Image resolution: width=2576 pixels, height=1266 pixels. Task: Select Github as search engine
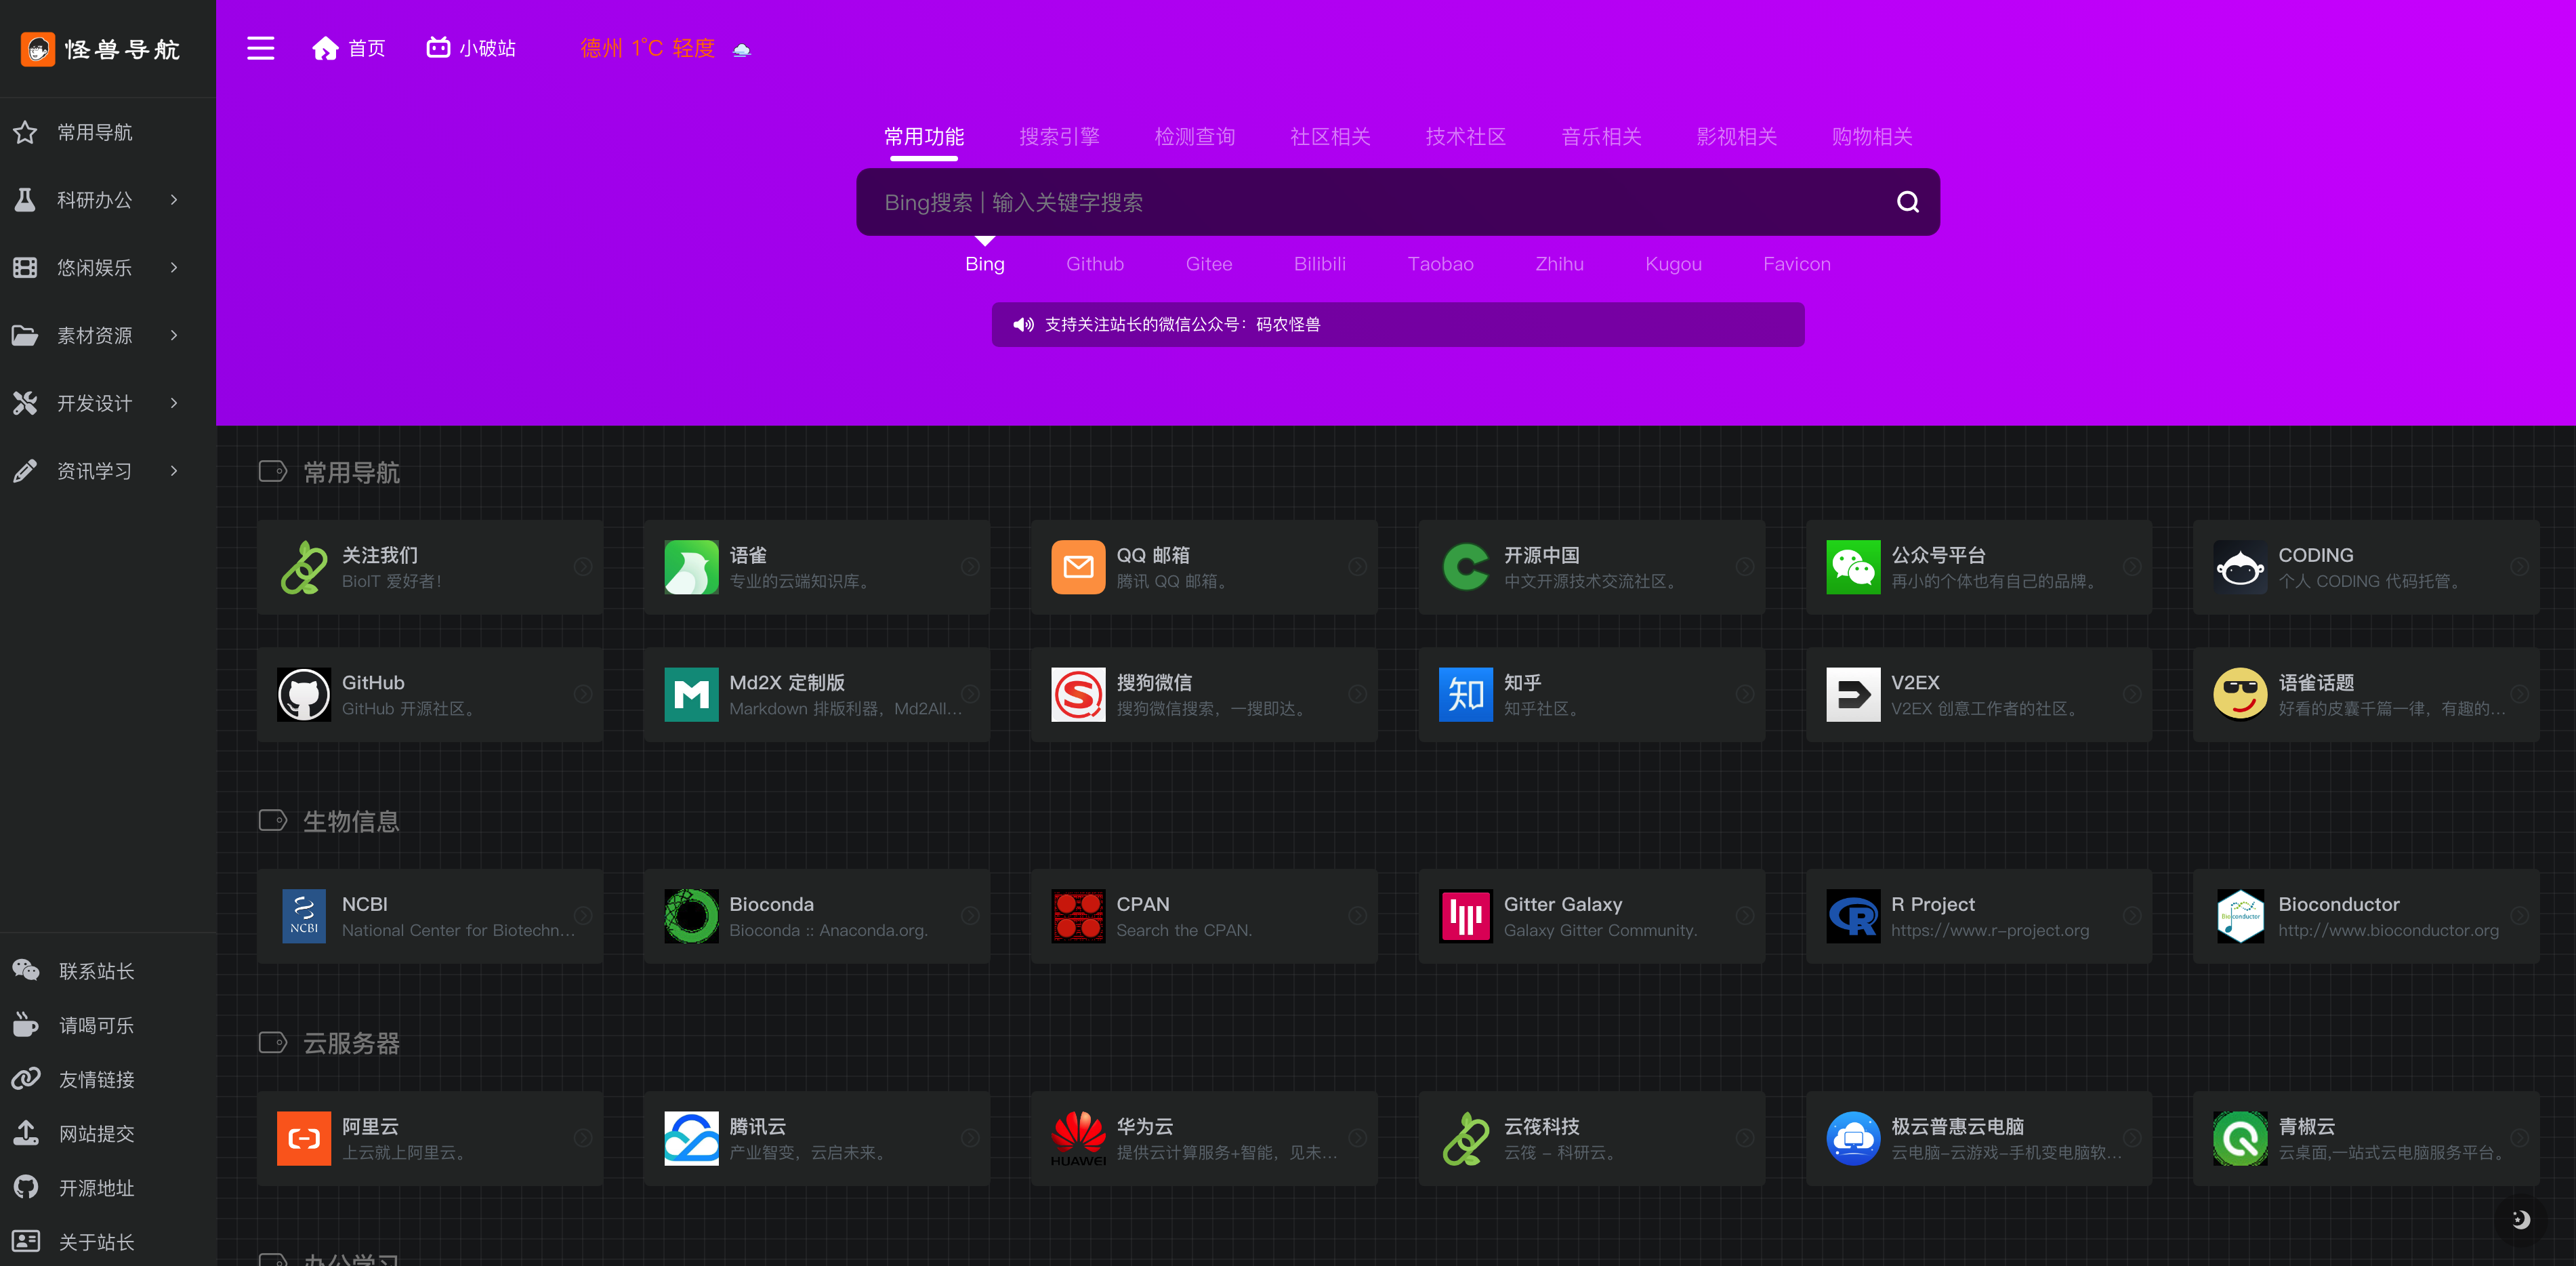pyautogui.click(x=1094, y=264)
